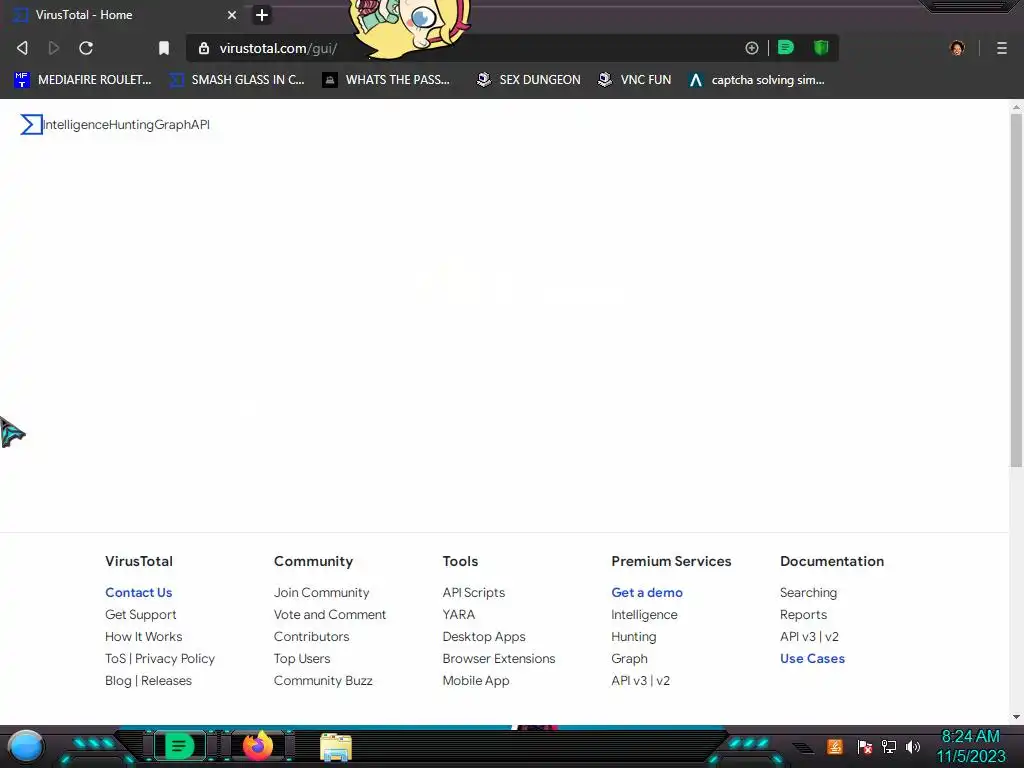Click the volume speaker tray icon
This screenshot has width=1024, height=768.
[913, 746]
